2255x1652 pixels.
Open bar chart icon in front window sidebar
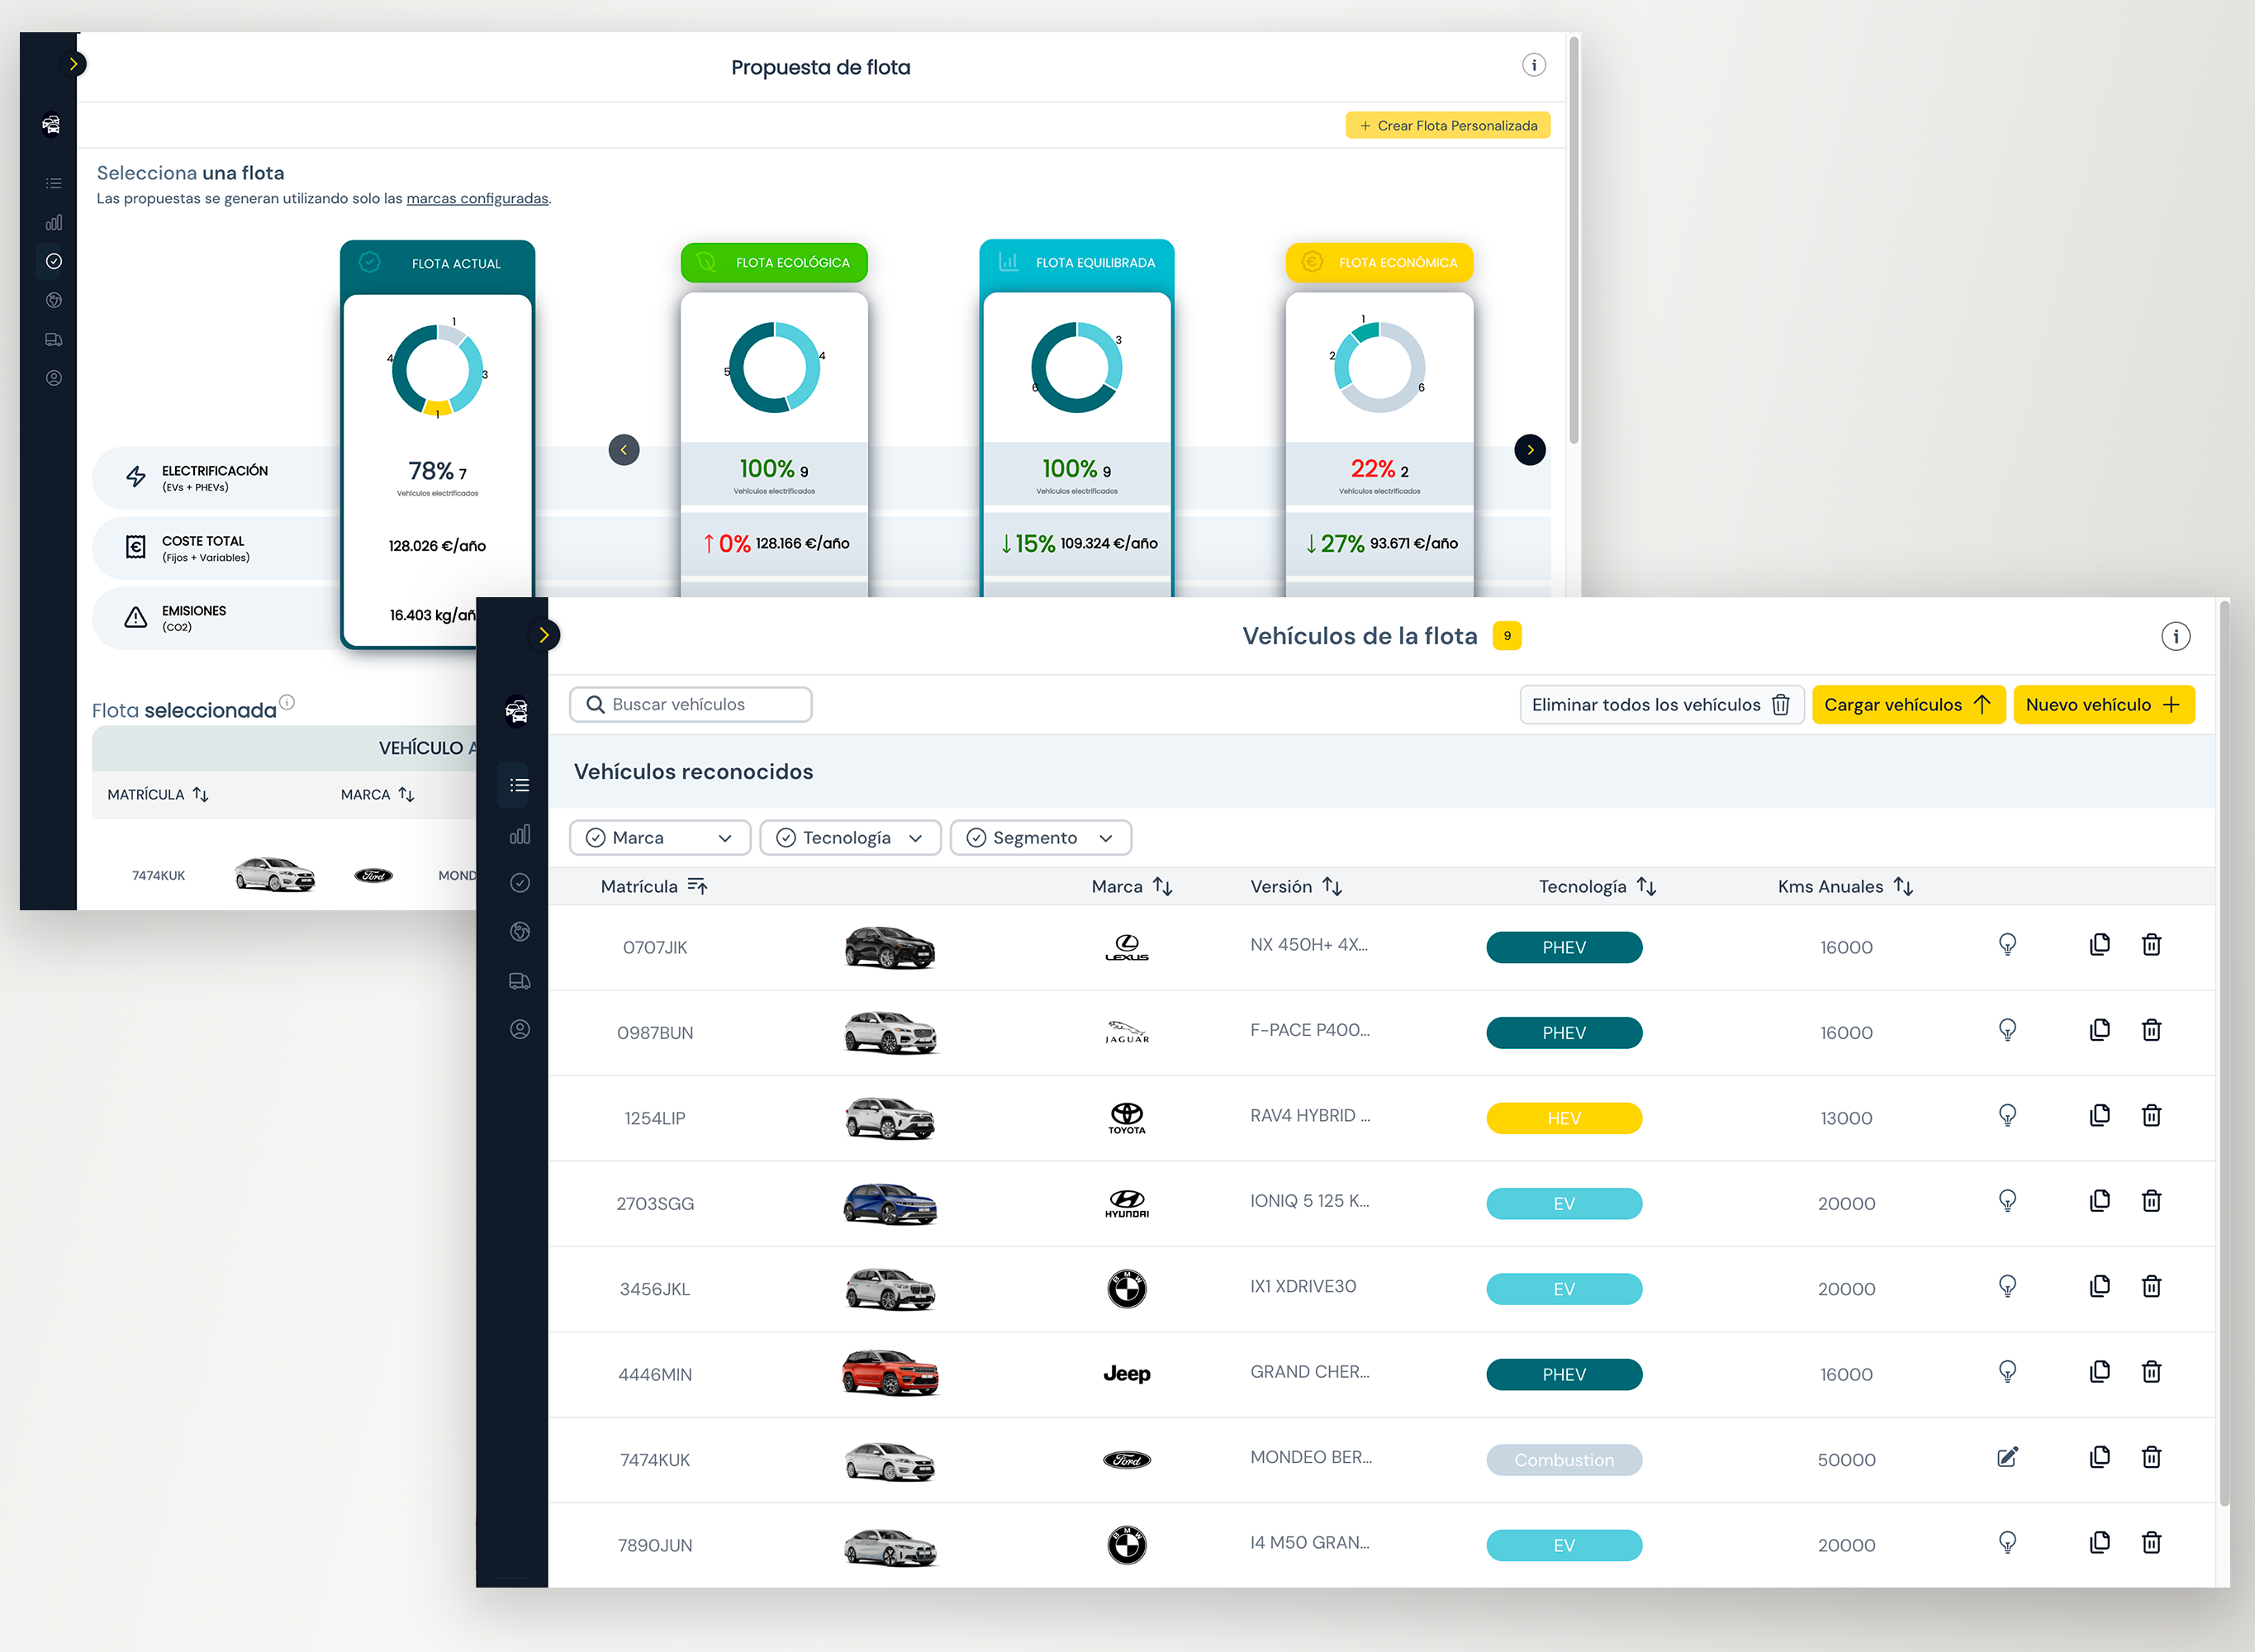coord(519,834)
